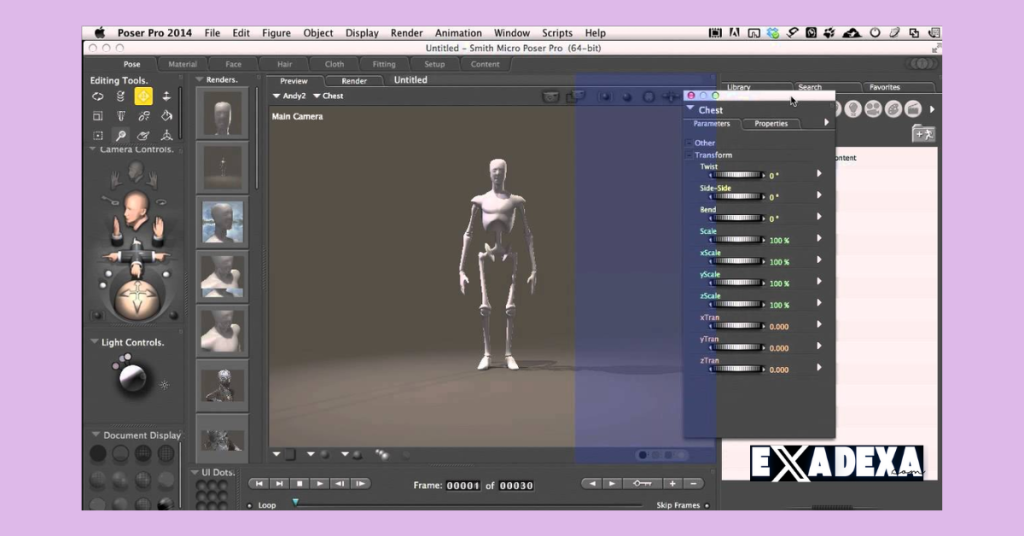The image size is (1024, 536).
Task: Select the Twist editing tool
Action: 121,97
